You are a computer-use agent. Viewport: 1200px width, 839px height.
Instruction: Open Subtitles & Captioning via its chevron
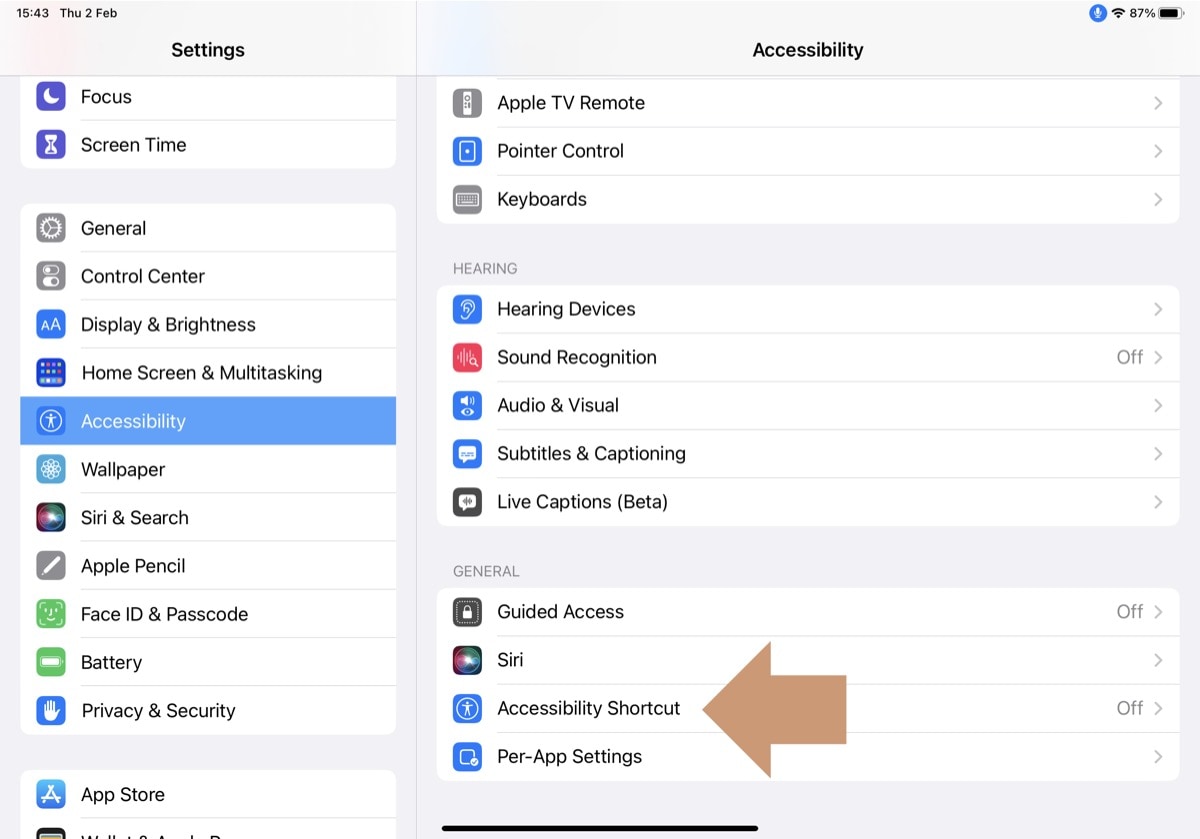1158,453
